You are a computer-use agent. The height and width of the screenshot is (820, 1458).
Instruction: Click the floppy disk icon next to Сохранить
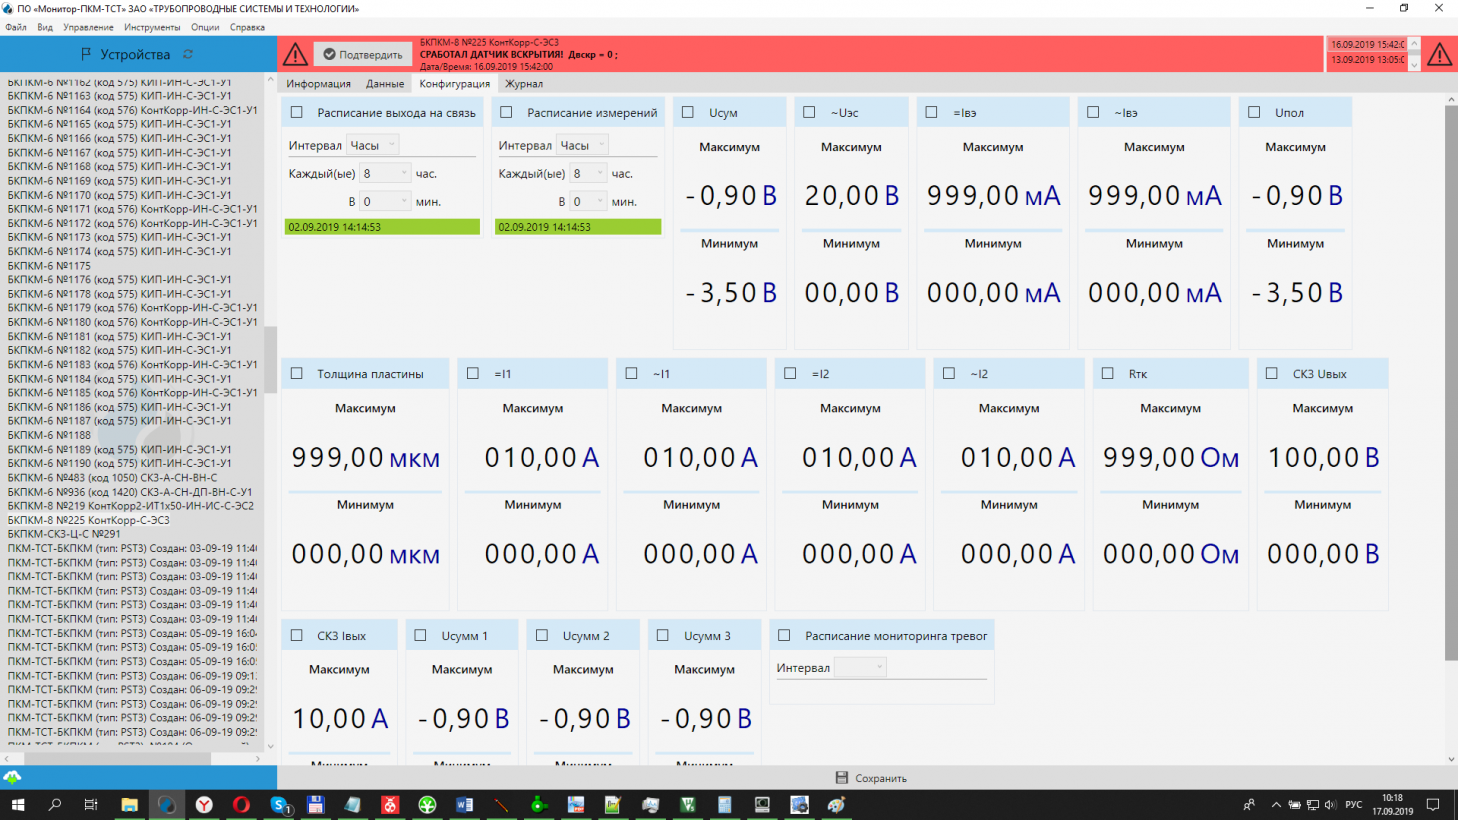(842, 778)
